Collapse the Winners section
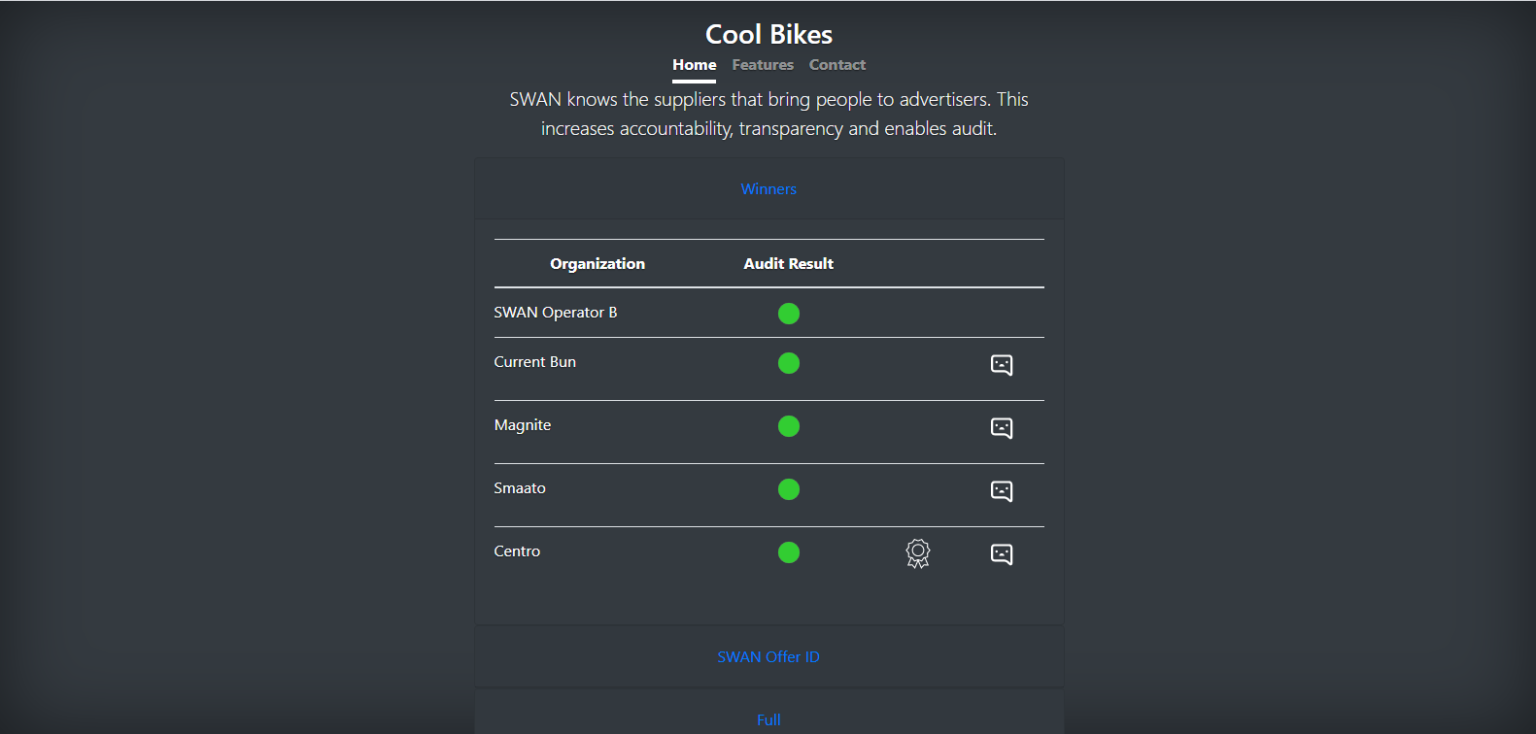Image resolution: width=1536 pixels, height=734 pixels. pyautogui.click(x=769, y=189)
